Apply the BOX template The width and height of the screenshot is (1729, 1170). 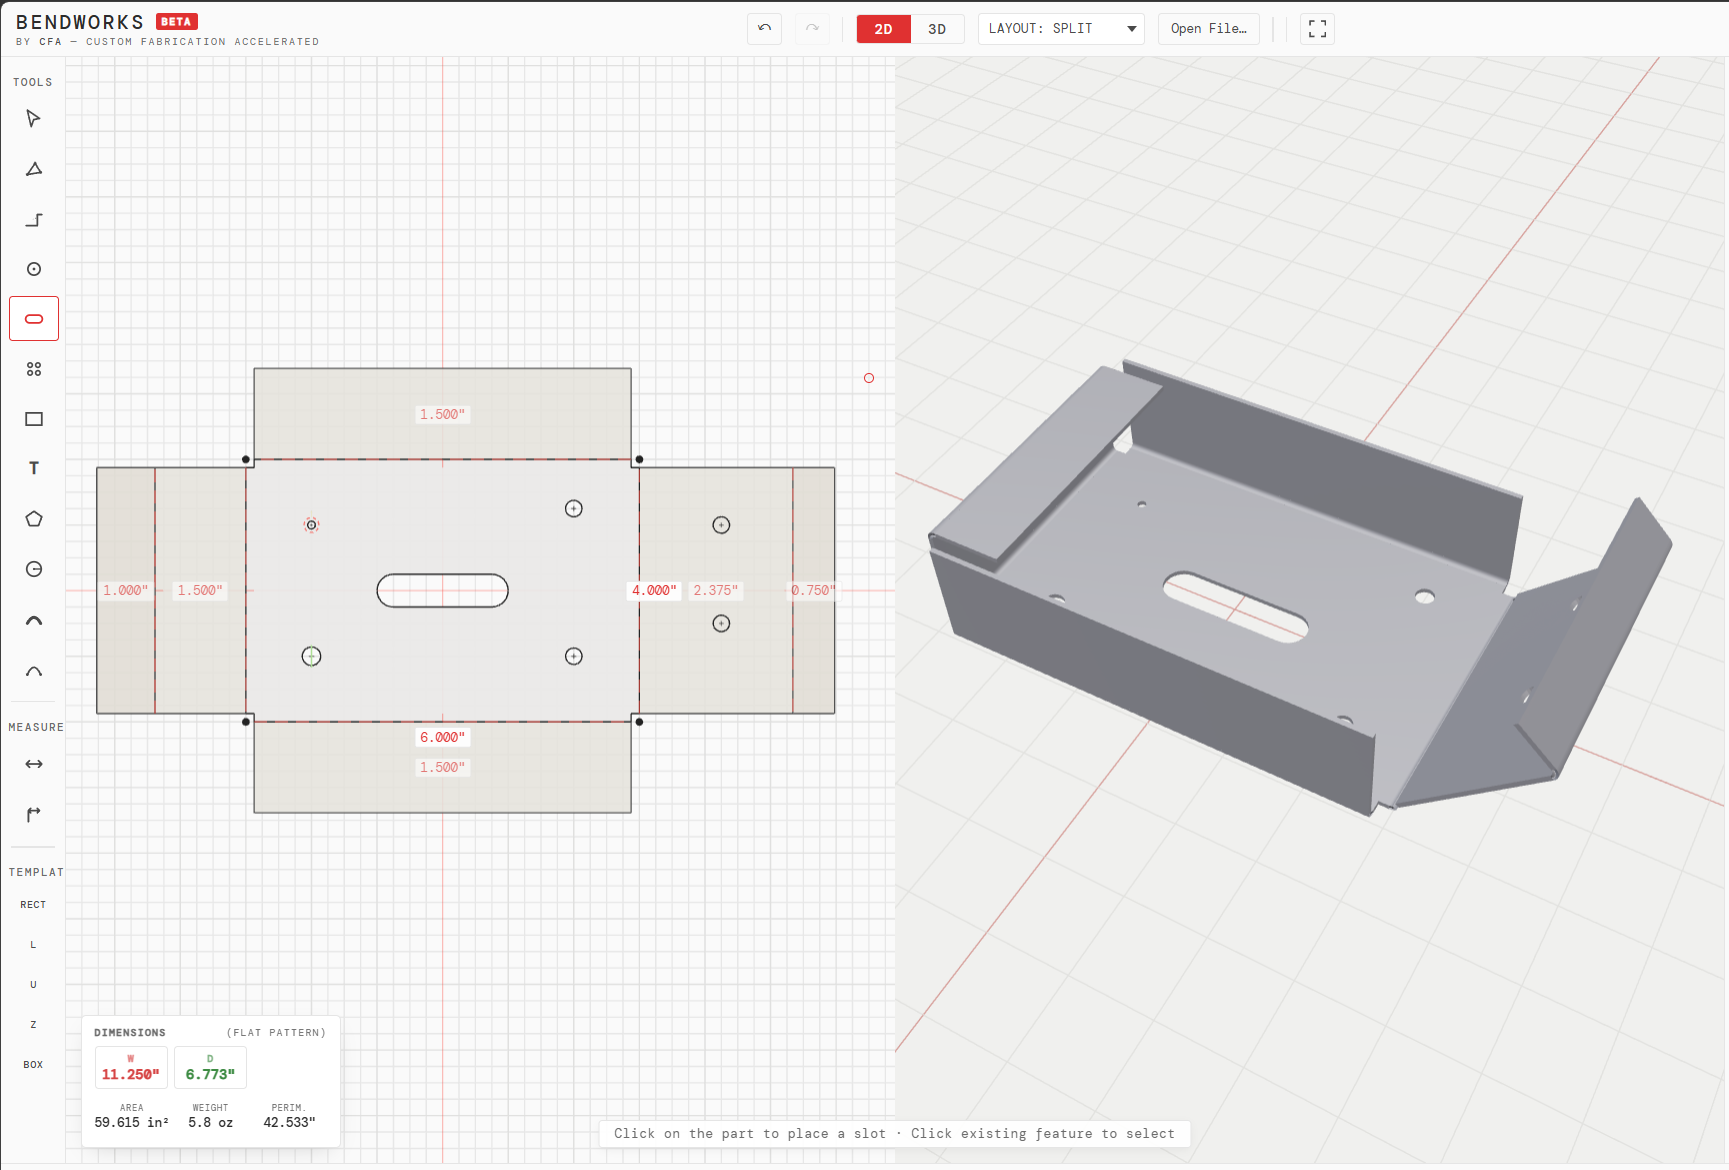(34, 1065)
